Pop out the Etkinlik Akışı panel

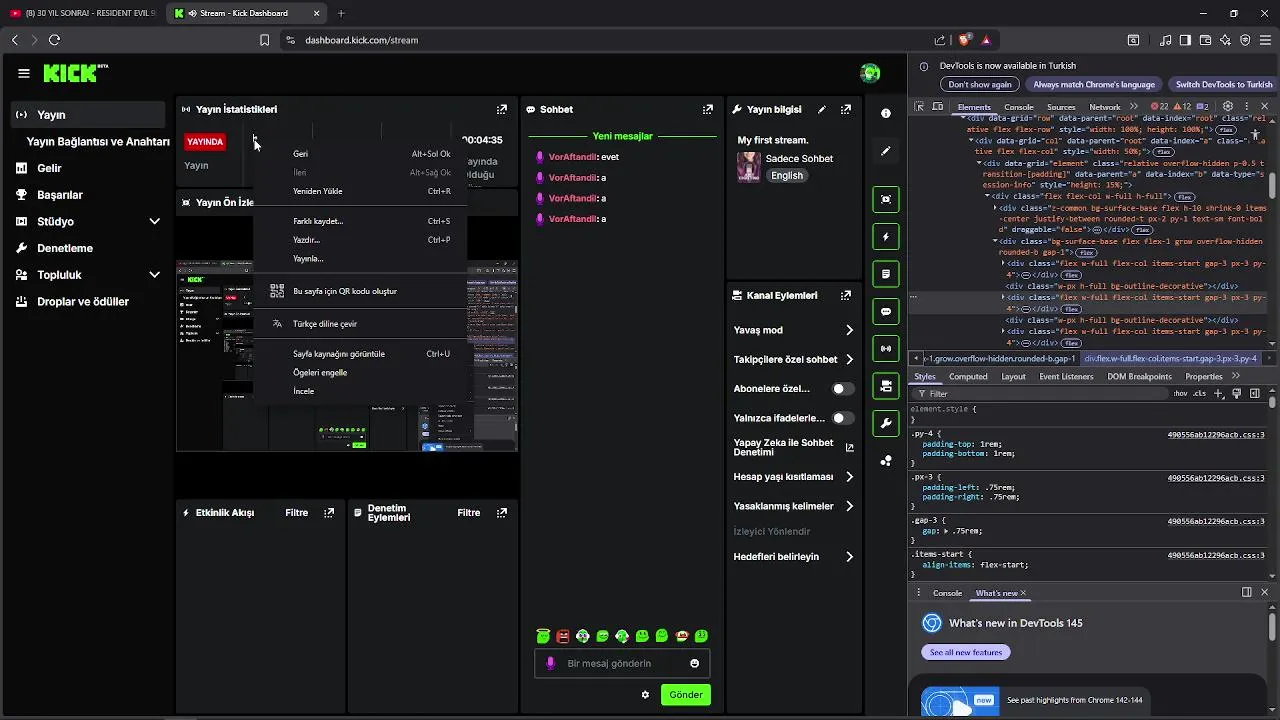[329, 513]
